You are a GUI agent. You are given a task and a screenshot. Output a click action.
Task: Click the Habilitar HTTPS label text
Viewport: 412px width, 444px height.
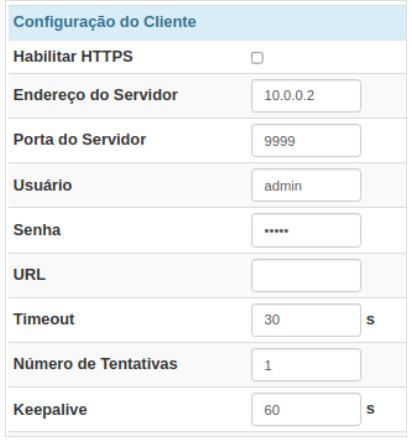pyautogui.click(x=73, y=56)
